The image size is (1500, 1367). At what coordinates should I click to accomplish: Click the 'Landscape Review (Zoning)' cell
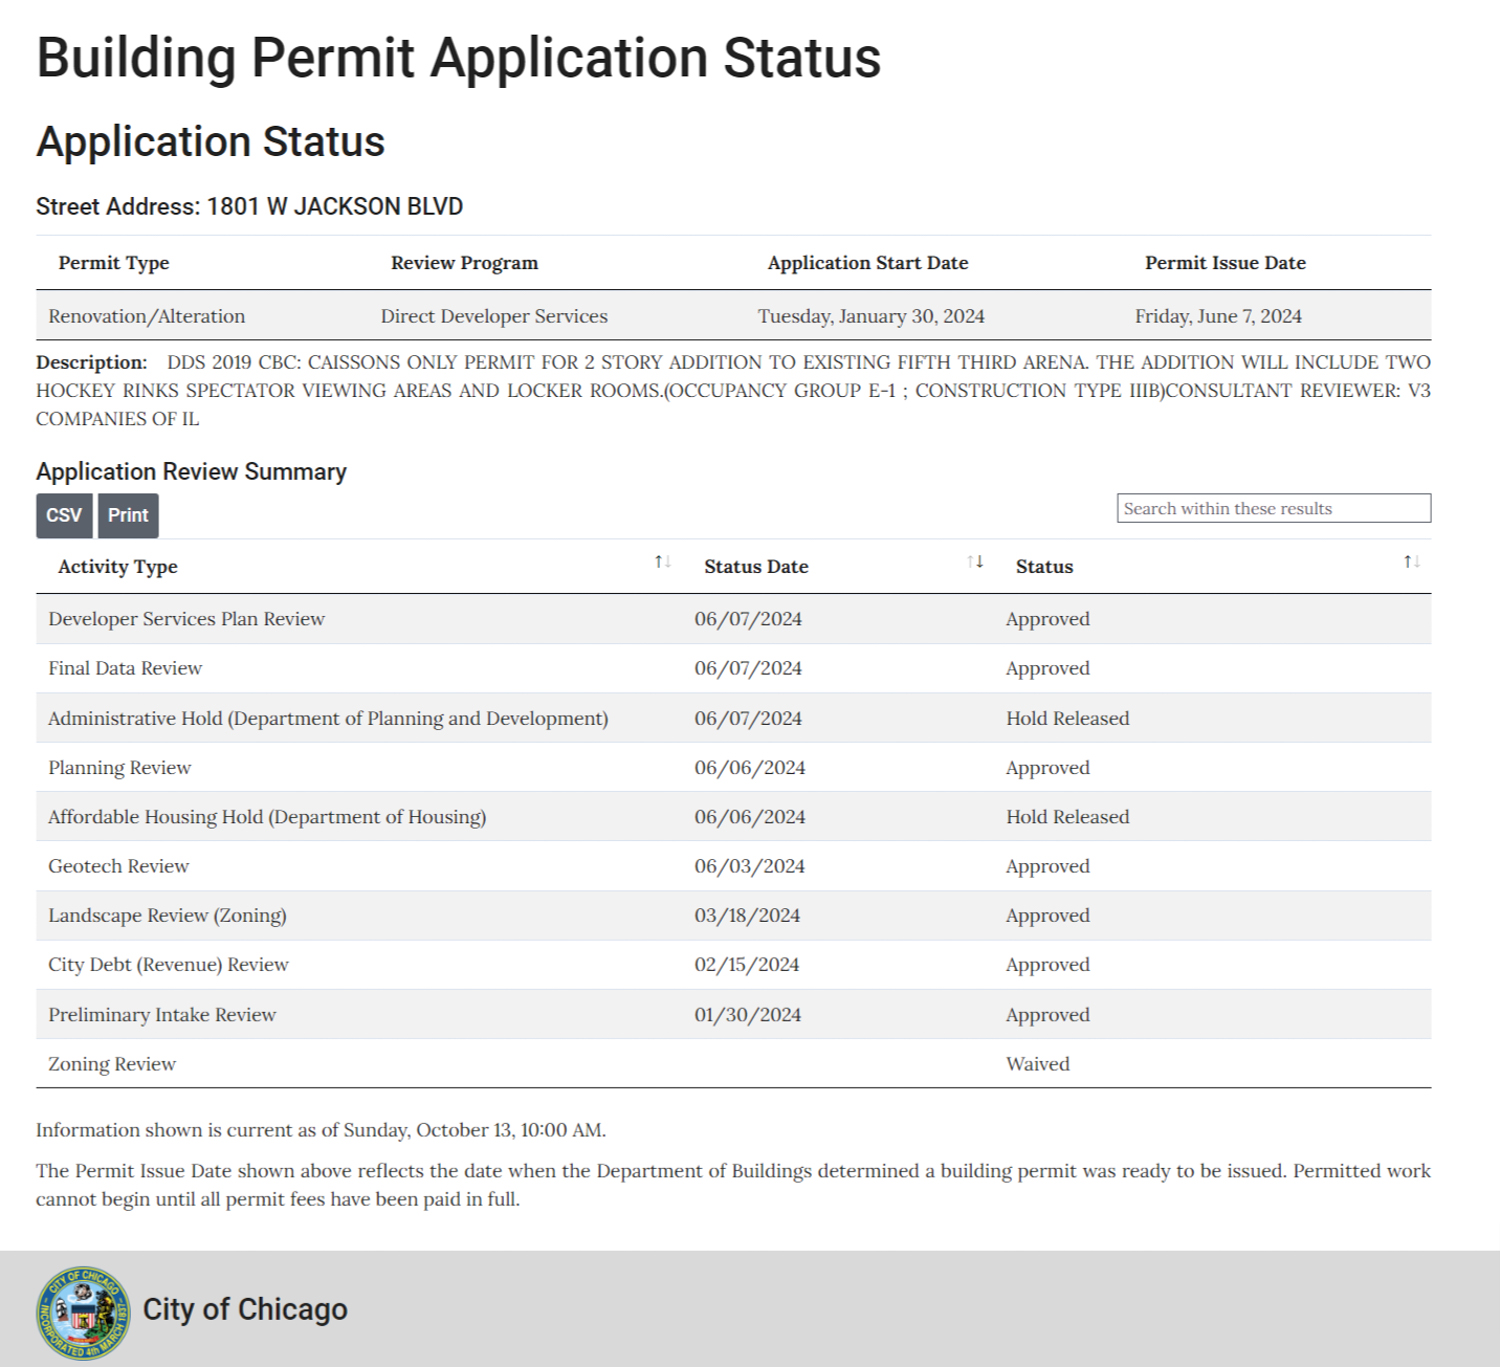167,916
